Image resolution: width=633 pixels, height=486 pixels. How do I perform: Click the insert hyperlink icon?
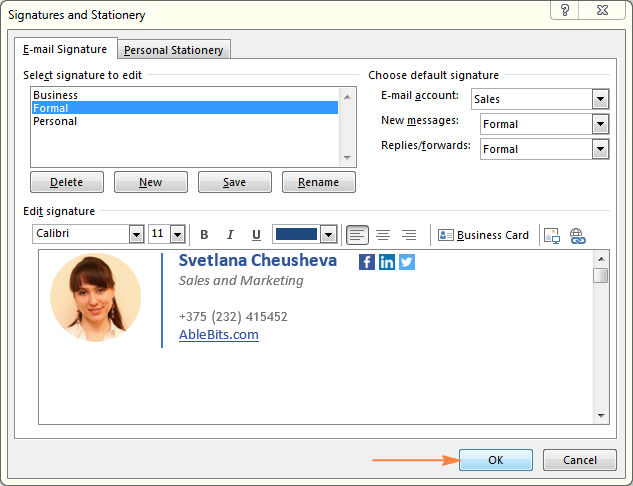tap(577, 235)
